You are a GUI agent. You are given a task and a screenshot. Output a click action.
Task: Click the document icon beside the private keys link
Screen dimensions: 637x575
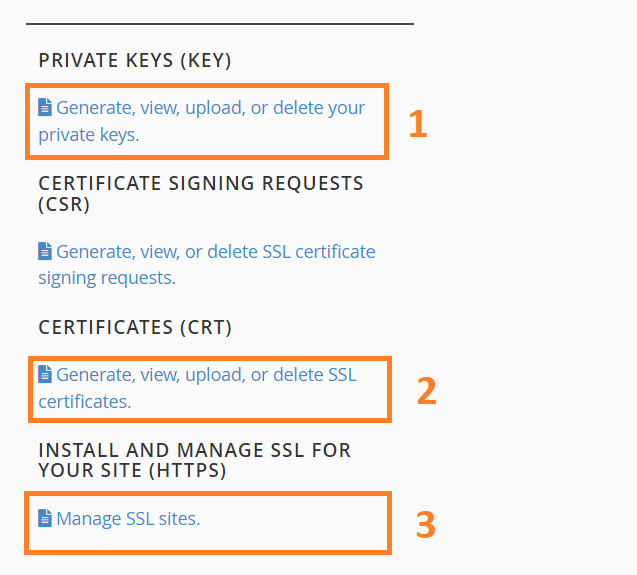pos(45,107)
